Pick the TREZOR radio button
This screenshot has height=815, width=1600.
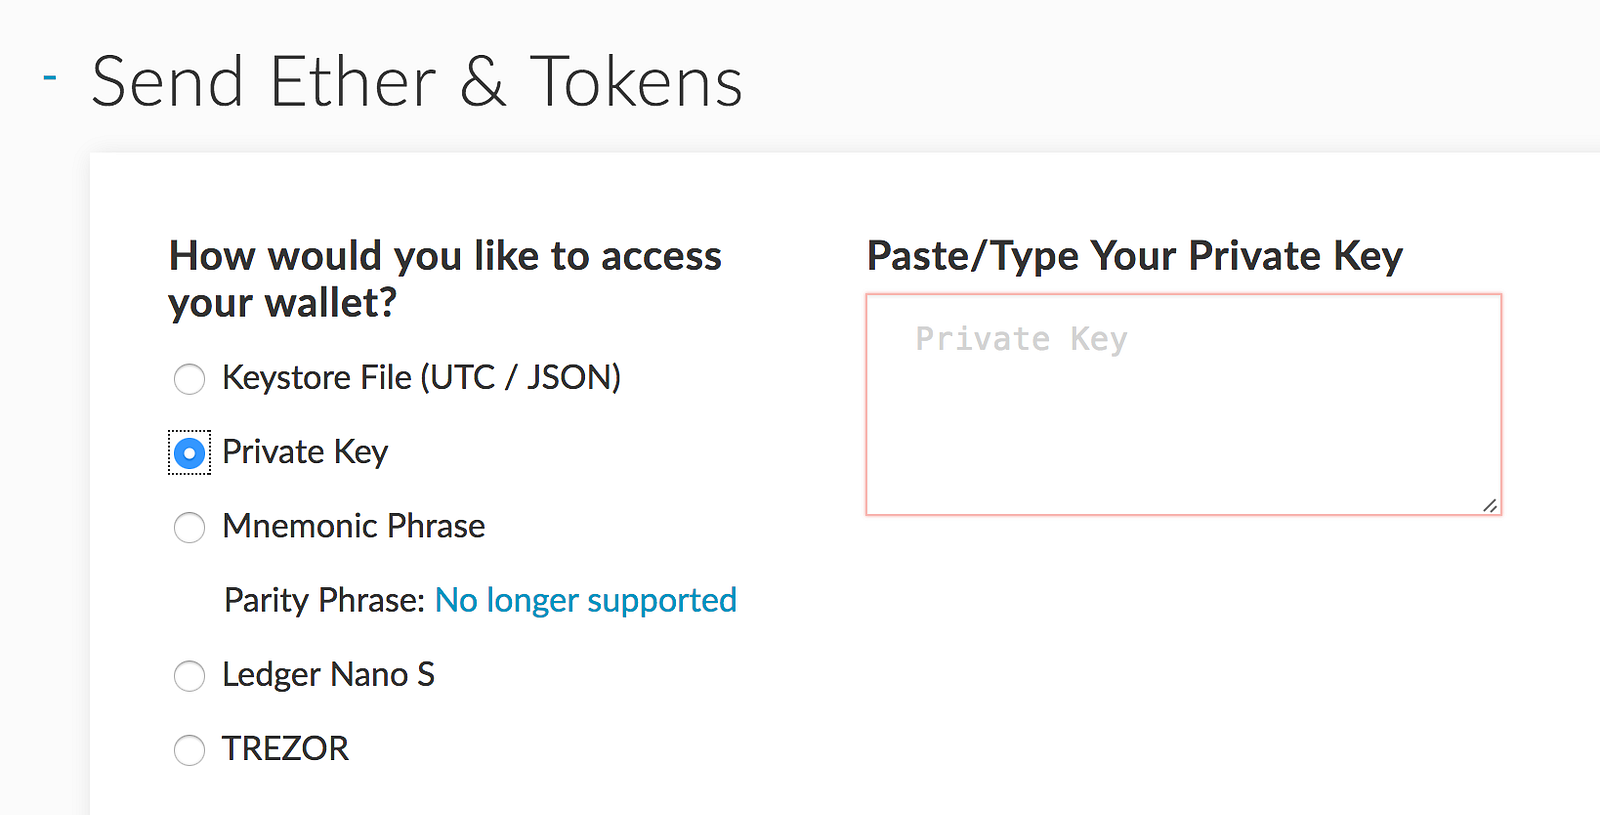coord(189,750)
